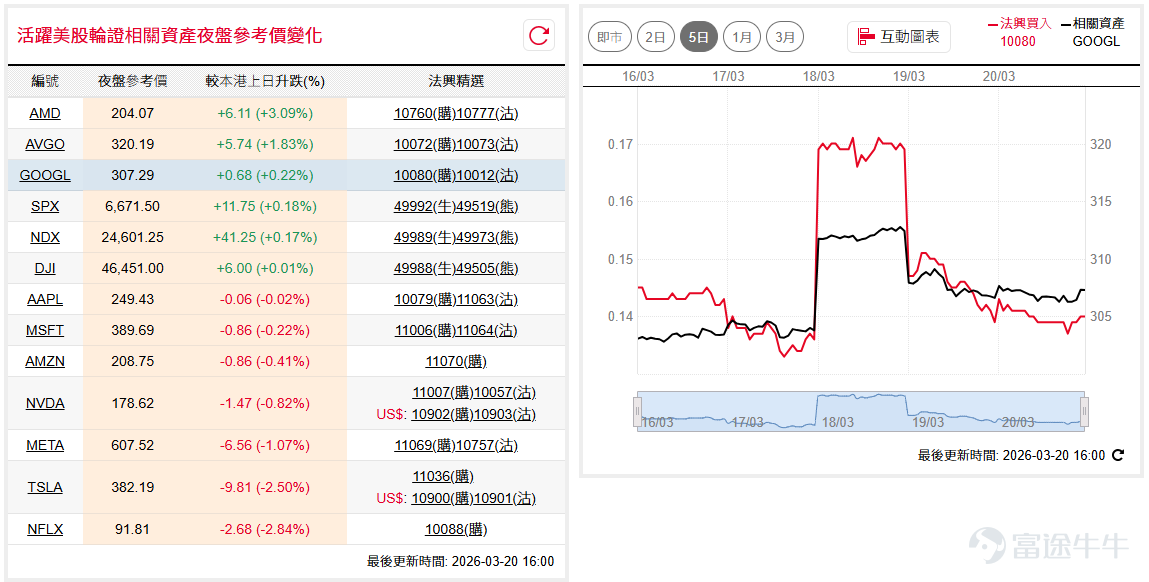
Task: Click the 18/03 date label on chart axis
Action: click(819, 76)
